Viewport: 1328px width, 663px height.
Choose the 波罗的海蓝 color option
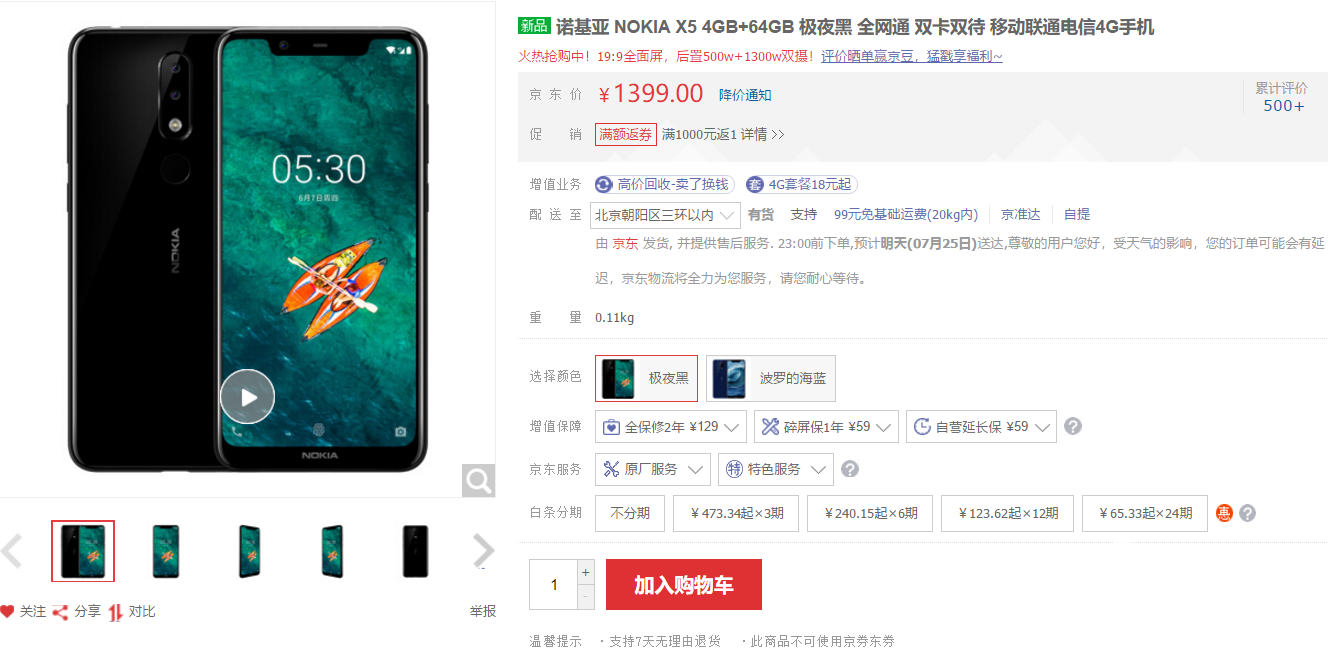(771, 378)
